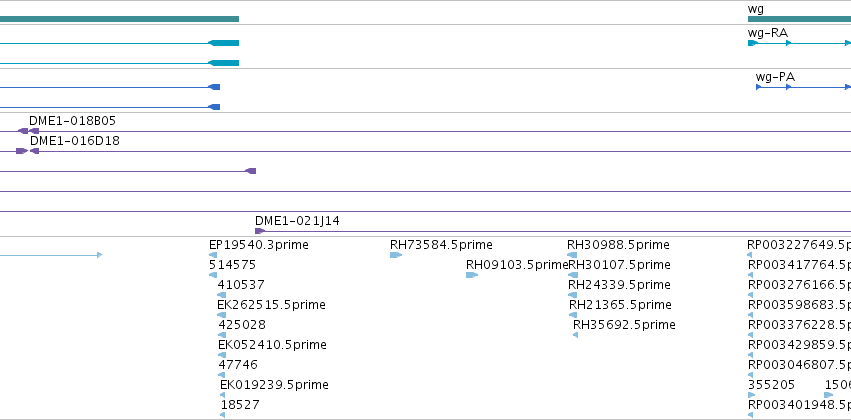Click the DME1-016D18 feature glyph
The image size is (851, 420).
click(27, 151)
